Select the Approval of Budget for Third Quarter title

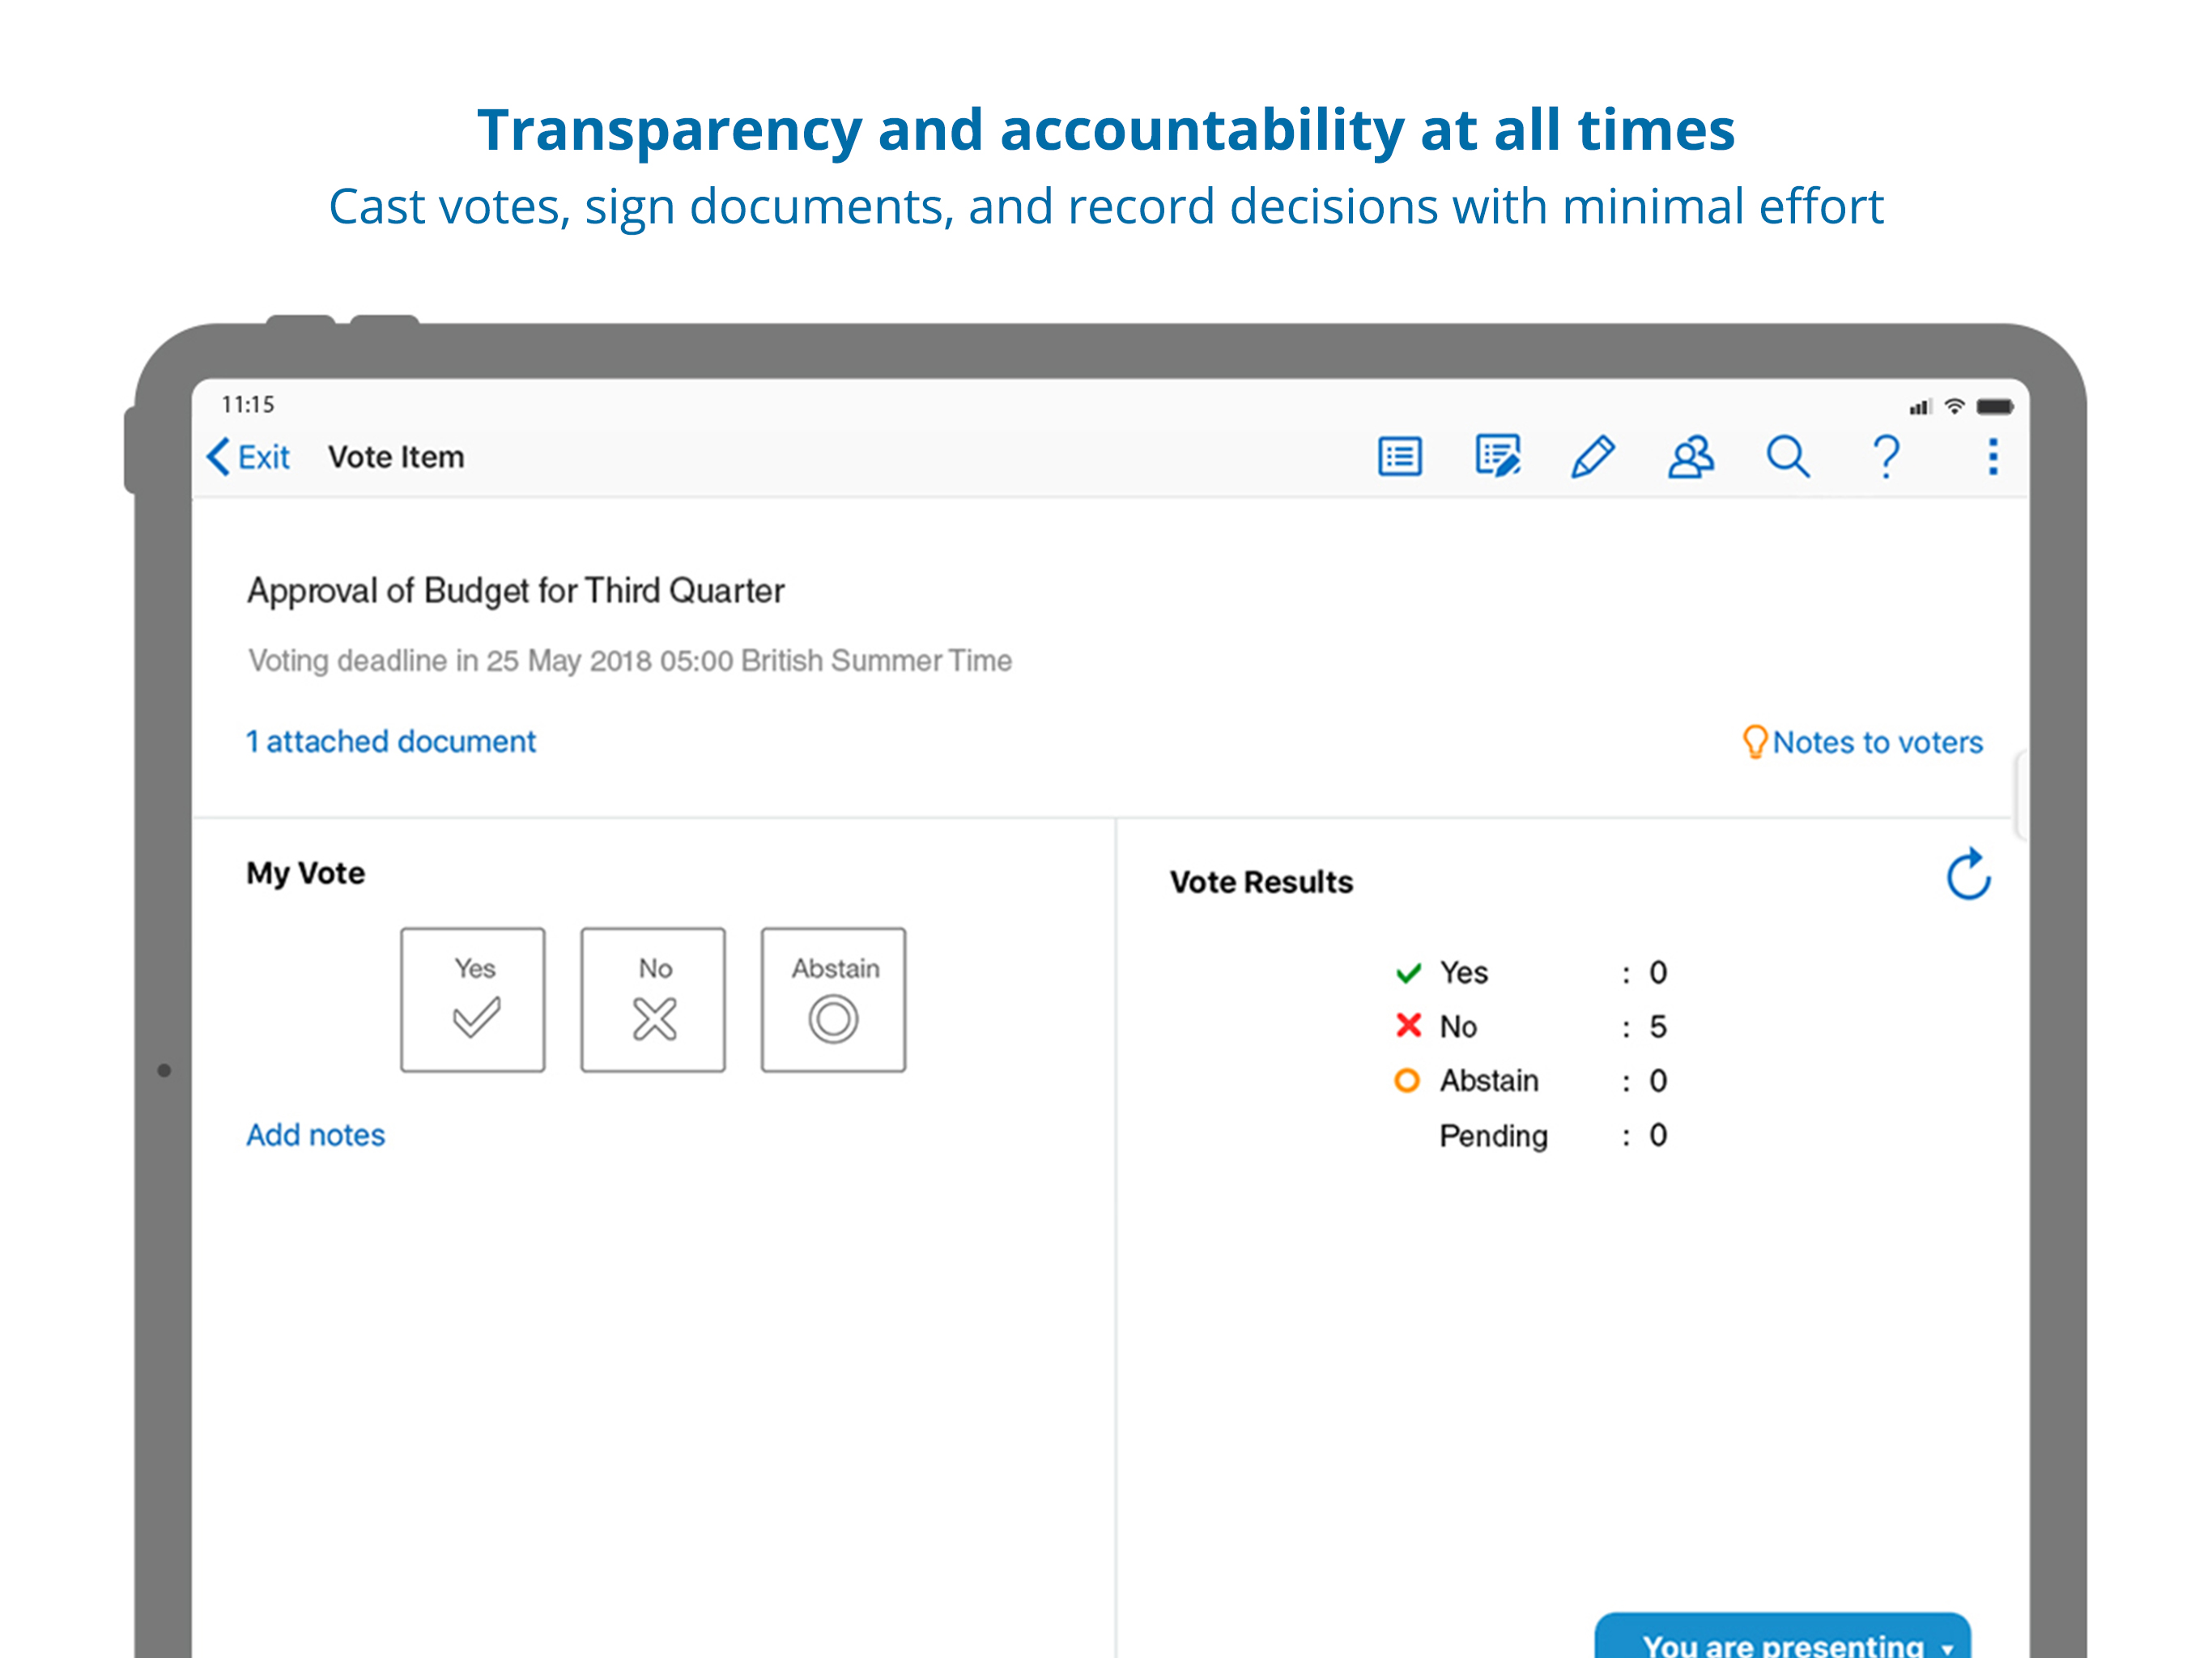click(x=516, y=591)
